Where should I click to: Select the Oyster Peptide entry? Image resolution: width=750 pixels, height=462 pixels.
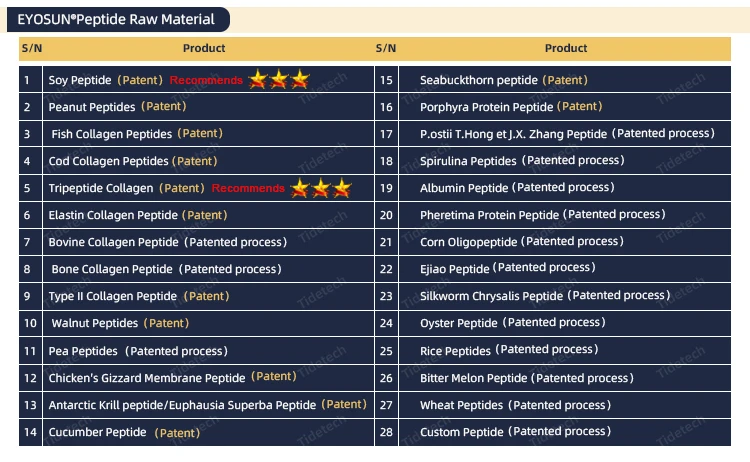458,323
